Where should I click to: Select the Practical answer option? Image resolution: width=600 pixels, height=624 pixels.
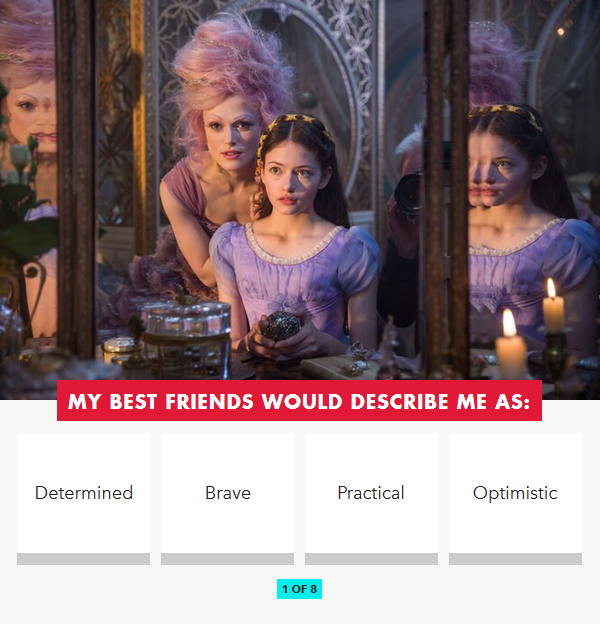coord(371,493)
